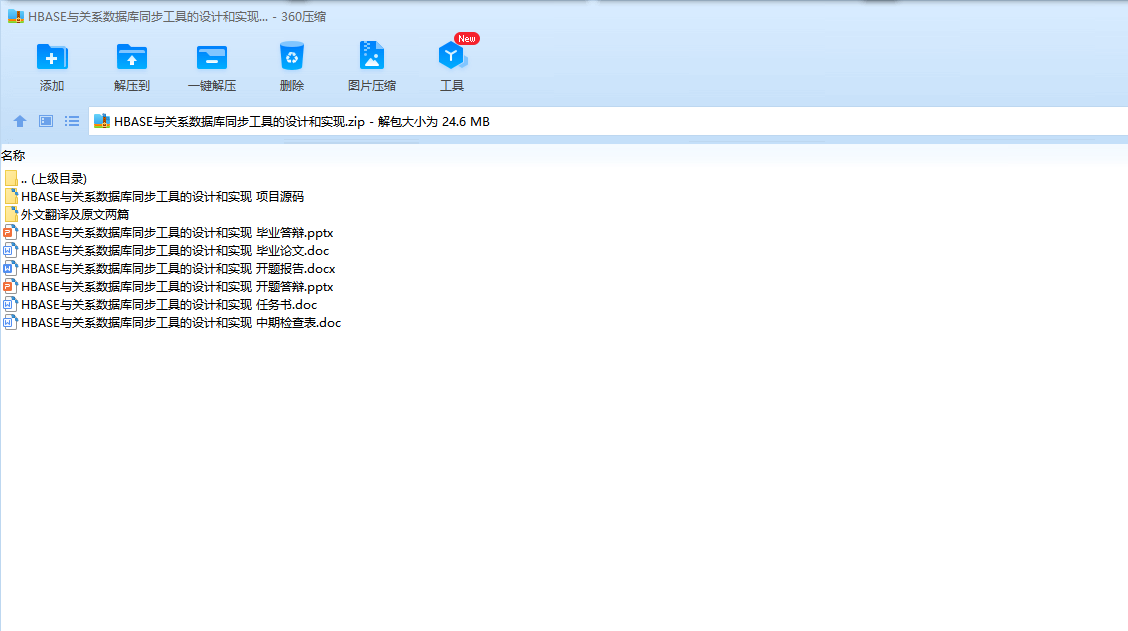Click the zip archive icon in path bar
The image size is (1128, 631).
tap(102, 122)
